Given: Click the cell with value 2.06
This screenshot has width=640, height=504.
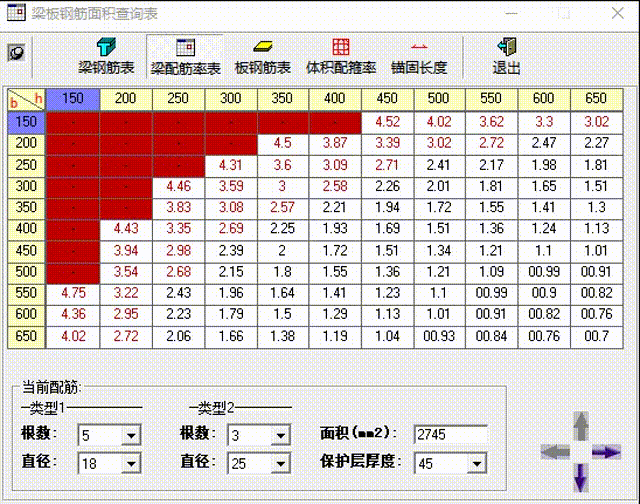Looking at the screenshot, I should pyautogui.click(x=178, y=337).
